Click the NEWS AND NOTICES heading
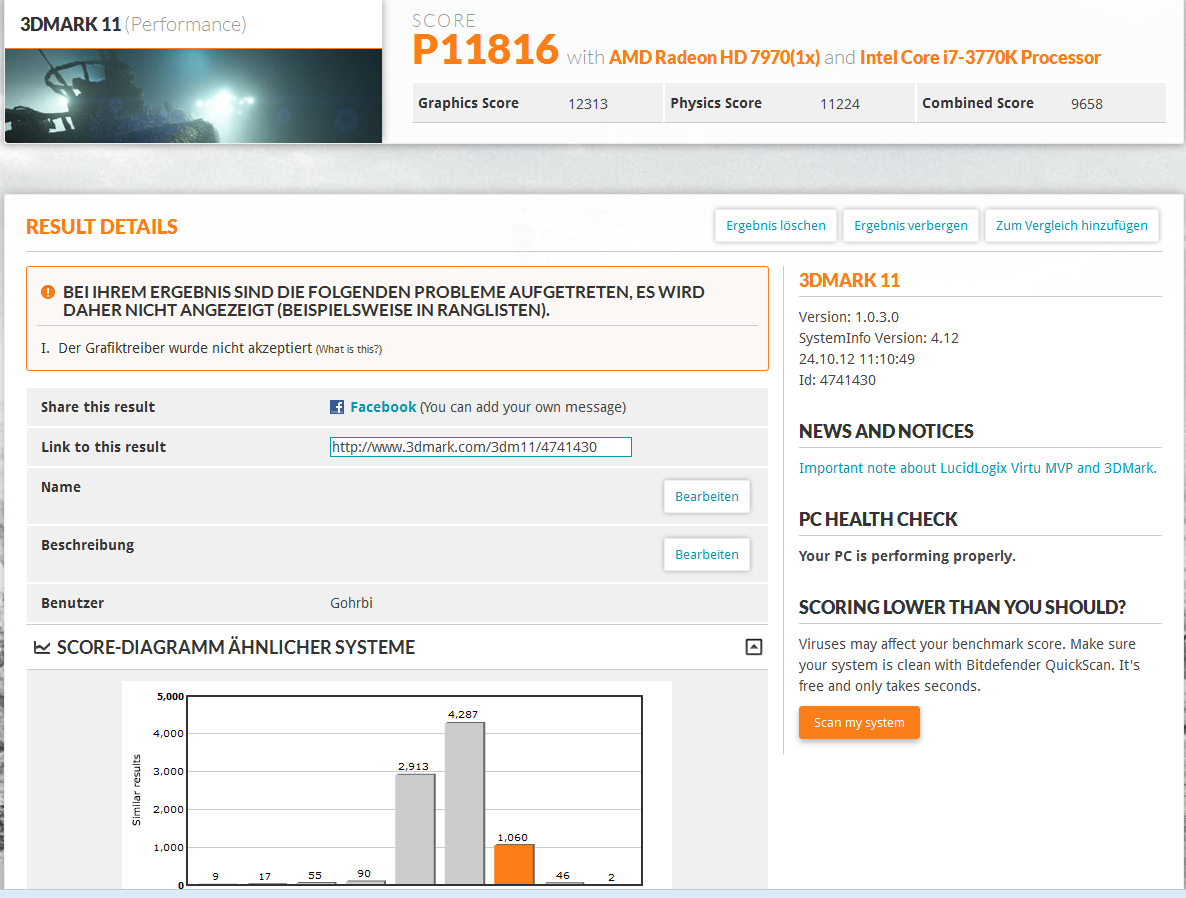The image size is (1186, 898). pos(886,431)
